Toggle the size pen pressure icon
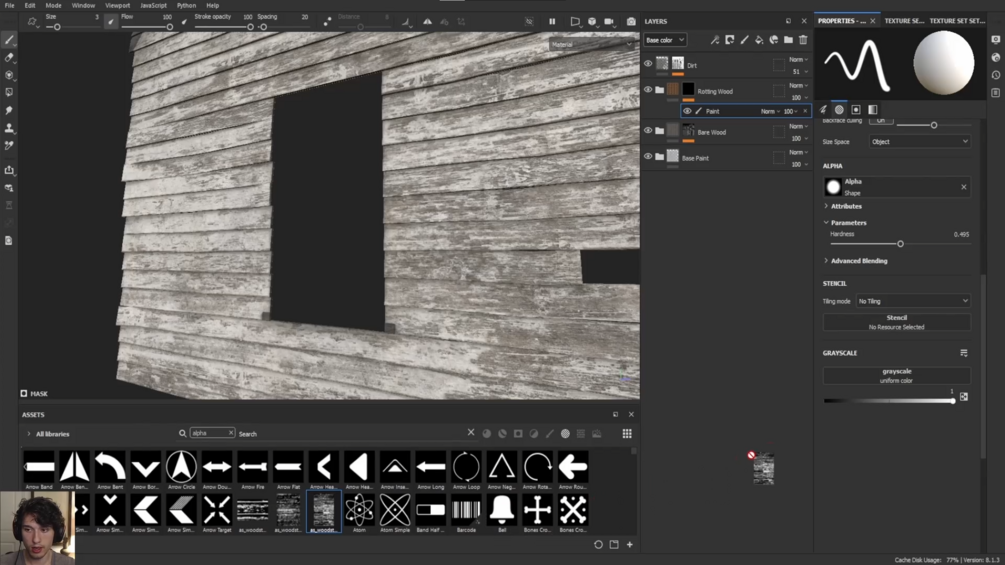1005x565 pixels. (x=111, y=22)
